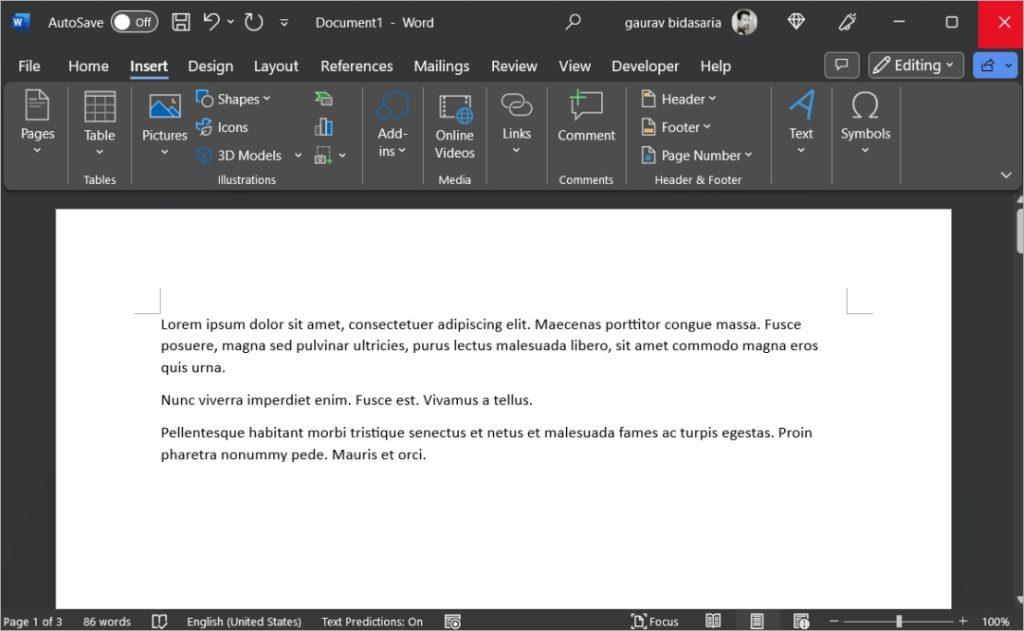The width and height of the screenshot is (1024, 631).
Task: Click the vertical scrollbar thumb
Action: (x=1019, y=231)
